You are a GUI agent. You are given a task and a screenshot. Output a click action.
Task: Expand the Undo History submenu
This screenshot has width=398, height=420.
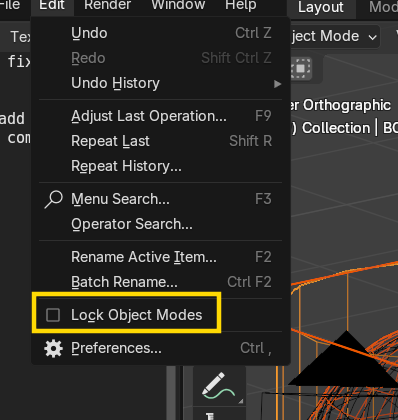tap(160, 83)
